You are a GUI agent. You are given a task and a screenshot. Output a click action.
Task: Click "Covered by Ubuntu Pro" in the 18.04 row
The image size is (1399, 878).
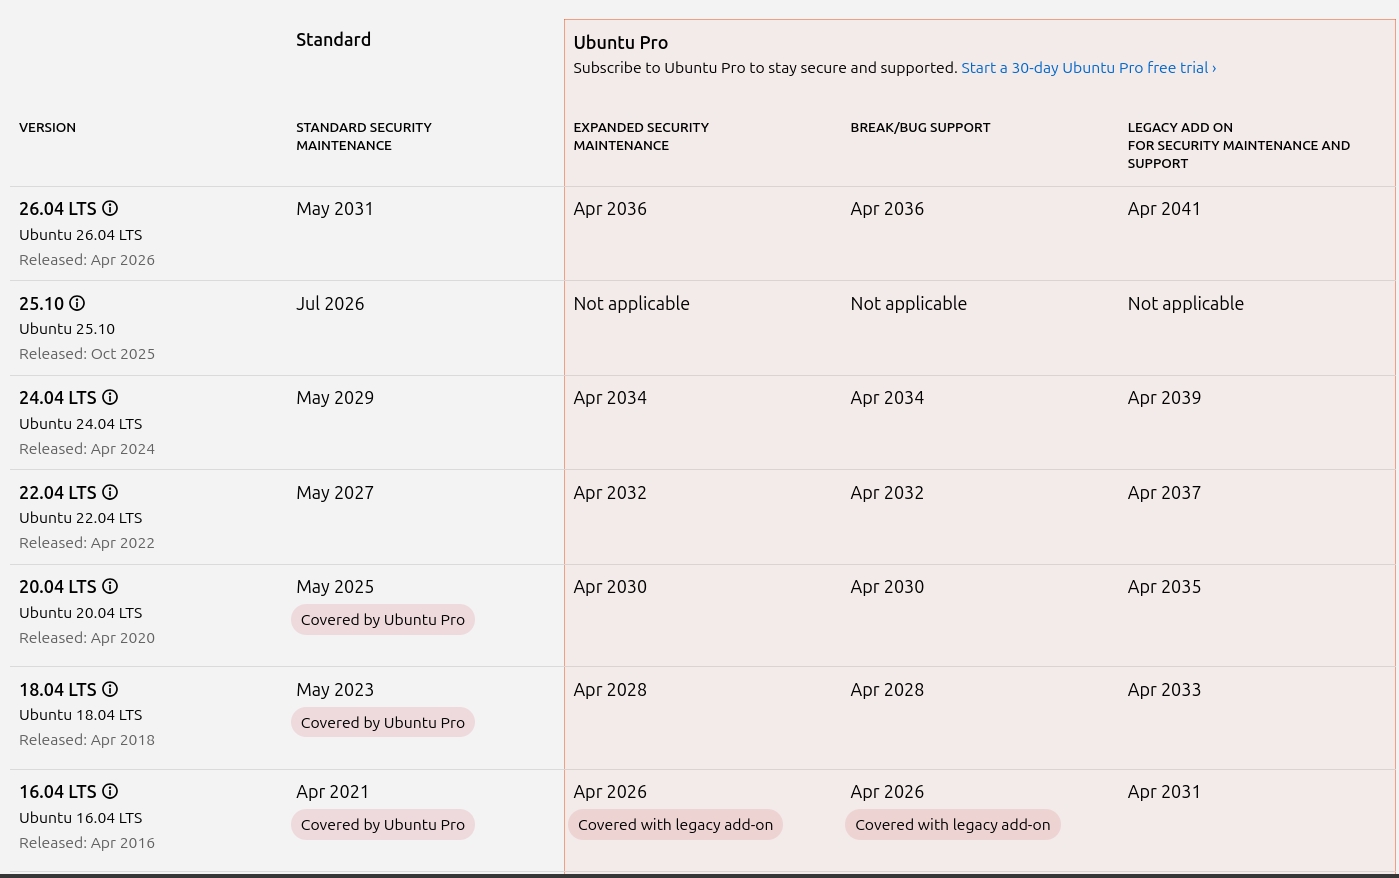pos(383,722)
